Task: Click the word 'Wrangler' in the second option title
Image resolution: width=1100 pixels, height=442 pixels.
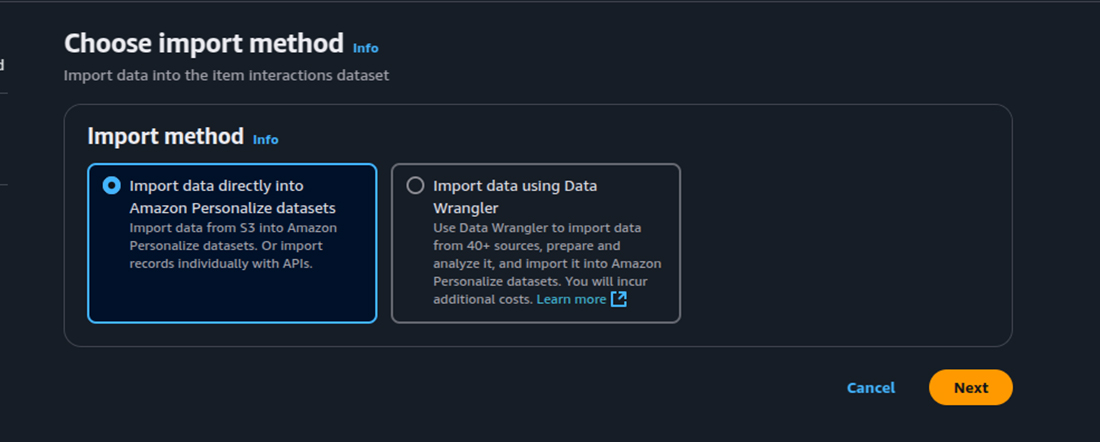Action: (466, 208)
